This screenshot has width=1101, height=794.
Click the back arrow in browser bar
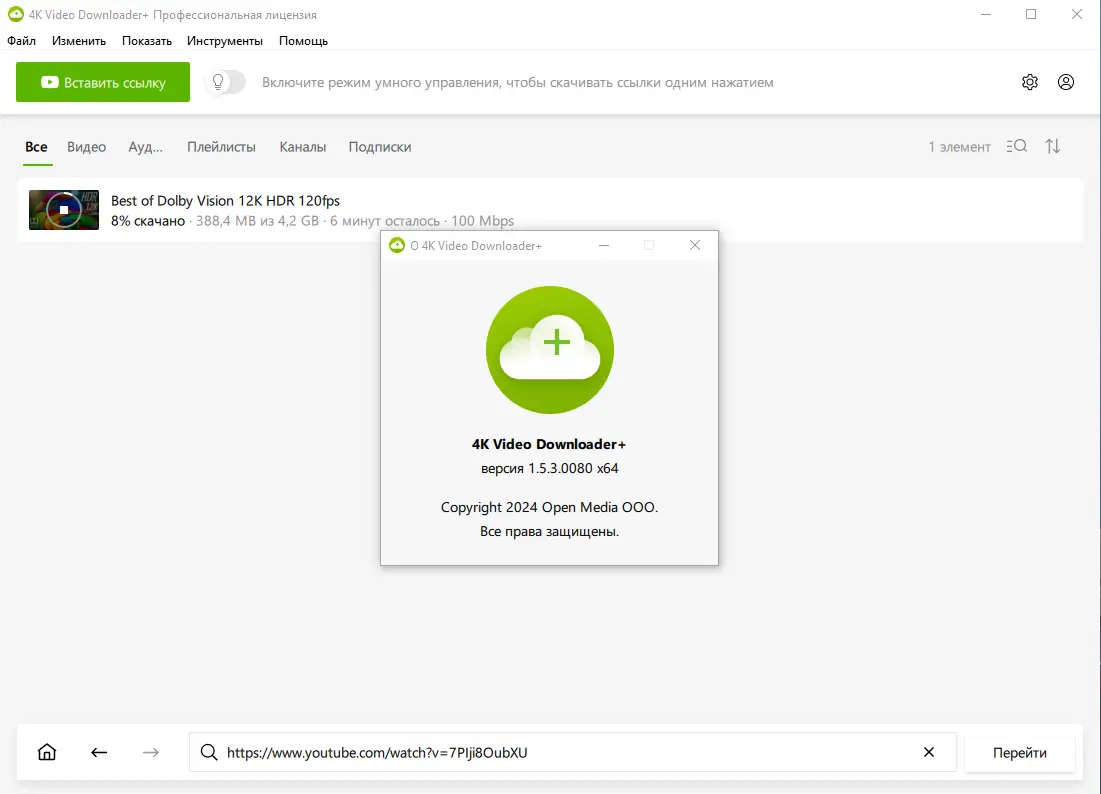point(99,753)
